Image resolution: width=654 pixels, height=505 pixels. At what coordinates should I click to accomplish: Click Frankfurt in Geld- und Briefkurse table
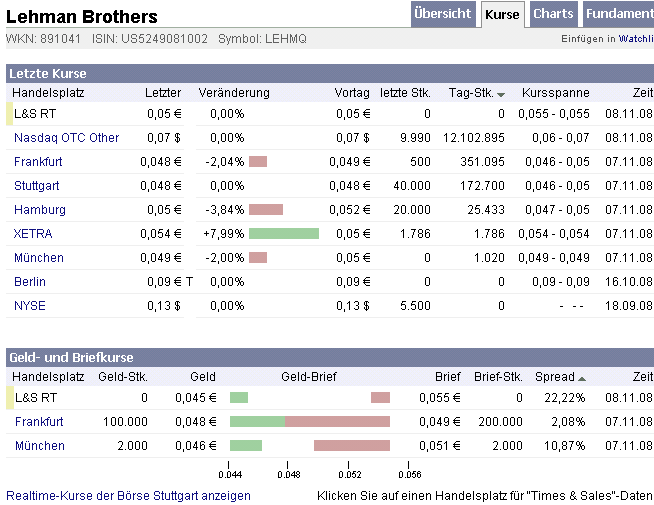coord(39,422)
